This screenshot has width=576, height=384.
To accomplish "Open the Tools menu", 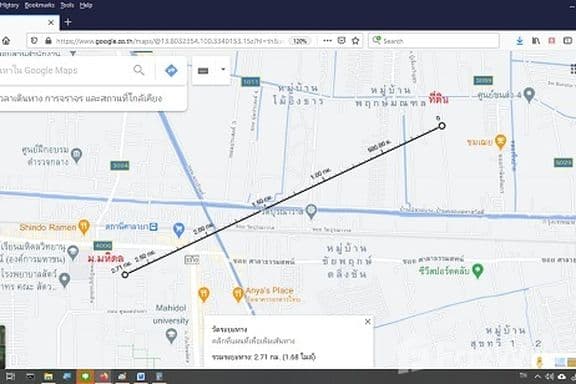I will [x=67, y=5].
